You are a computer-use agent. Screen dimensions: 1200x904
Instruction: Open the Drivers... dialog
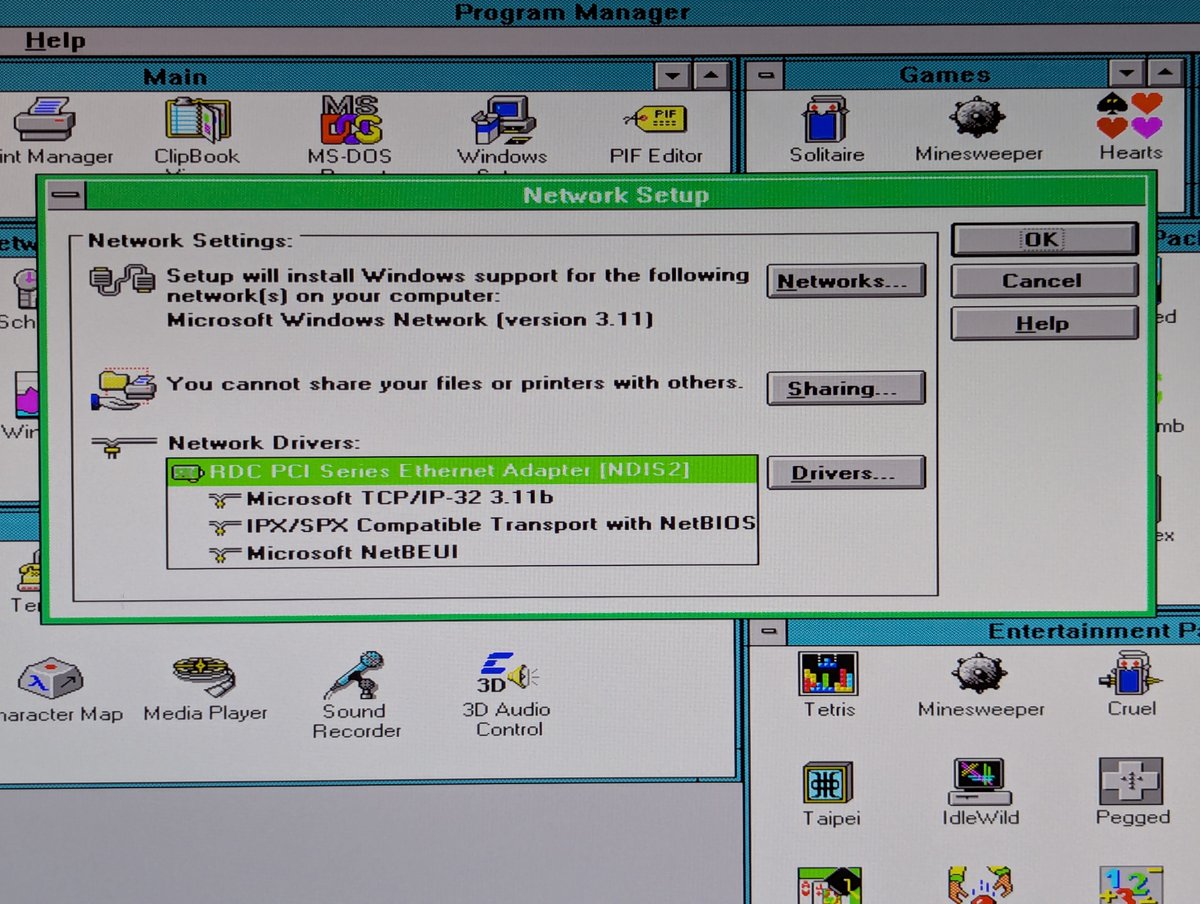click(845, 472)
